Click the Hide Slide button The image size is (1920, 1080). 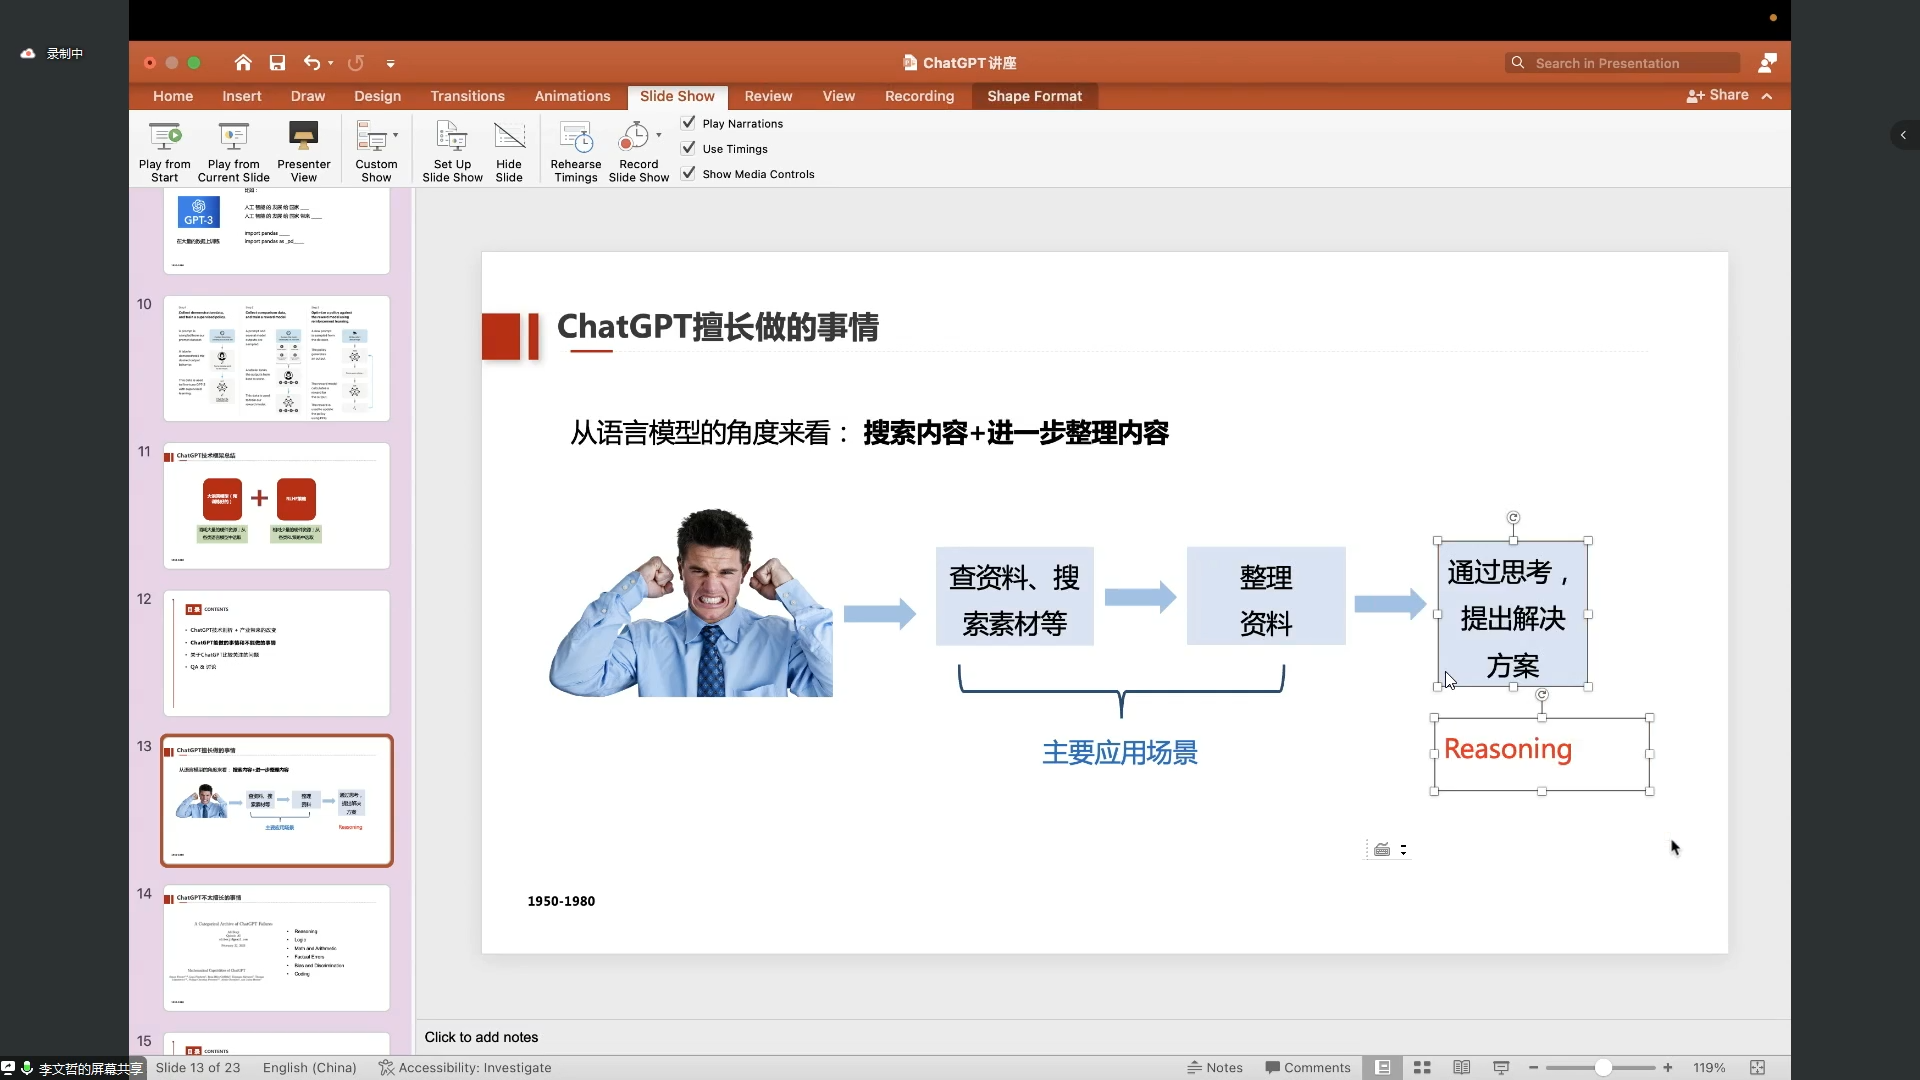point(509,151)
